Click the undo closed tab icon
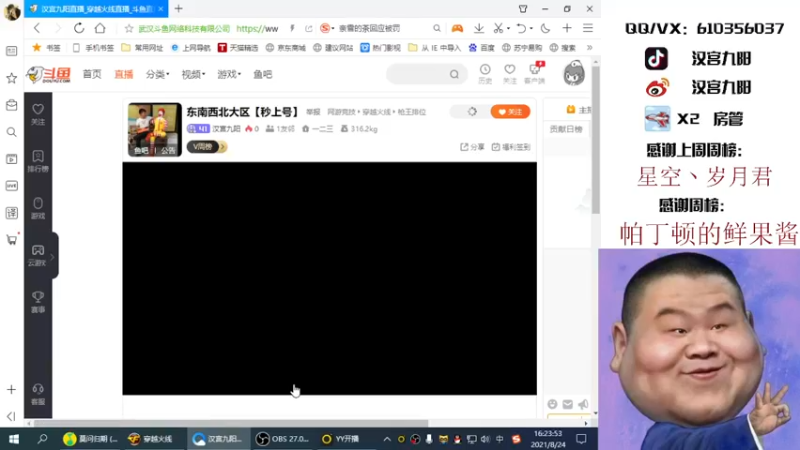The image size is (800, 450). [x=521, y=28]
